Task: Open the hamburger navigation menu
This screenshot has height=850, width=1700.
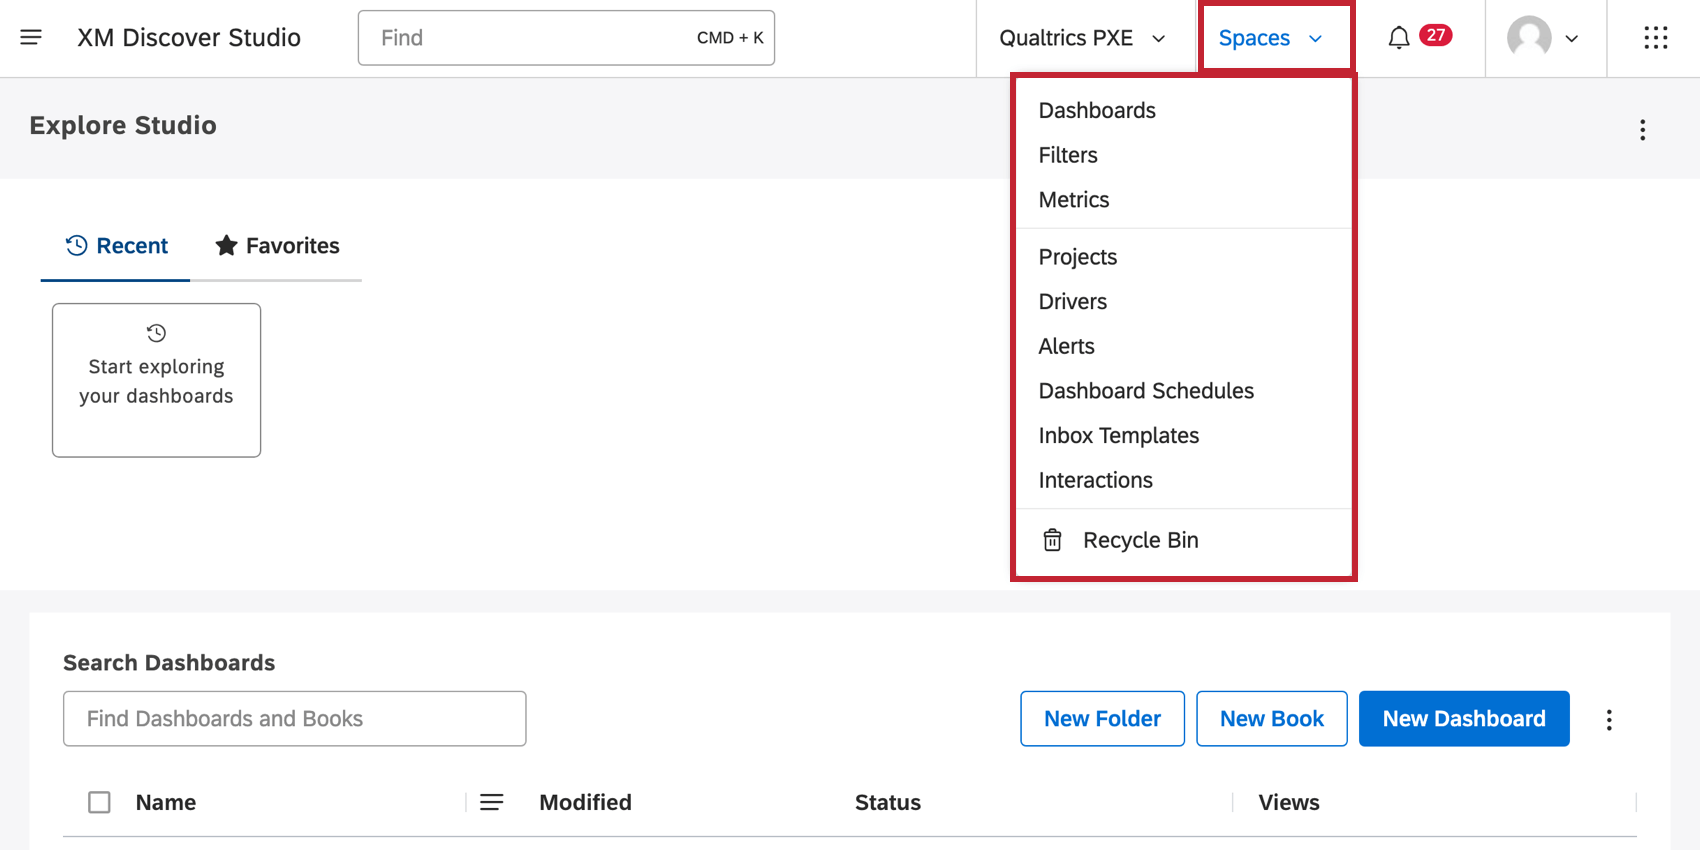Action: 31,38
